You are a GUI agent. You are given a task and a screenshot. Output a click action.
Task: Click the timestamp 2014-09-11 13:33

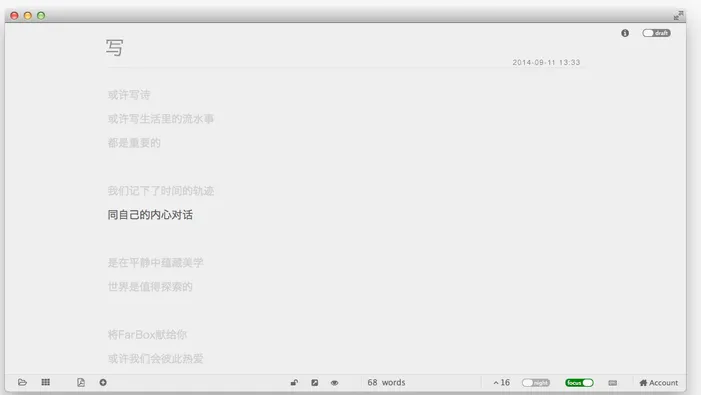(x=546, y=63)
